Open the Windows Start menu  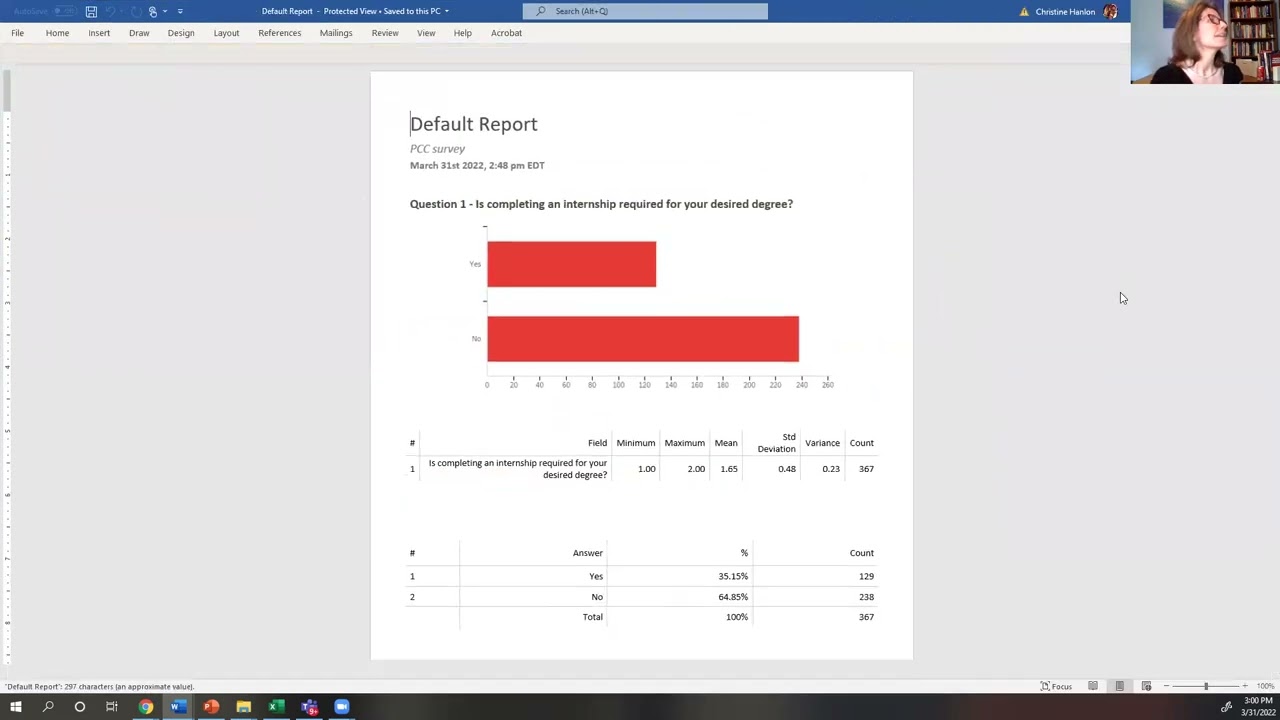pos(16,707)
